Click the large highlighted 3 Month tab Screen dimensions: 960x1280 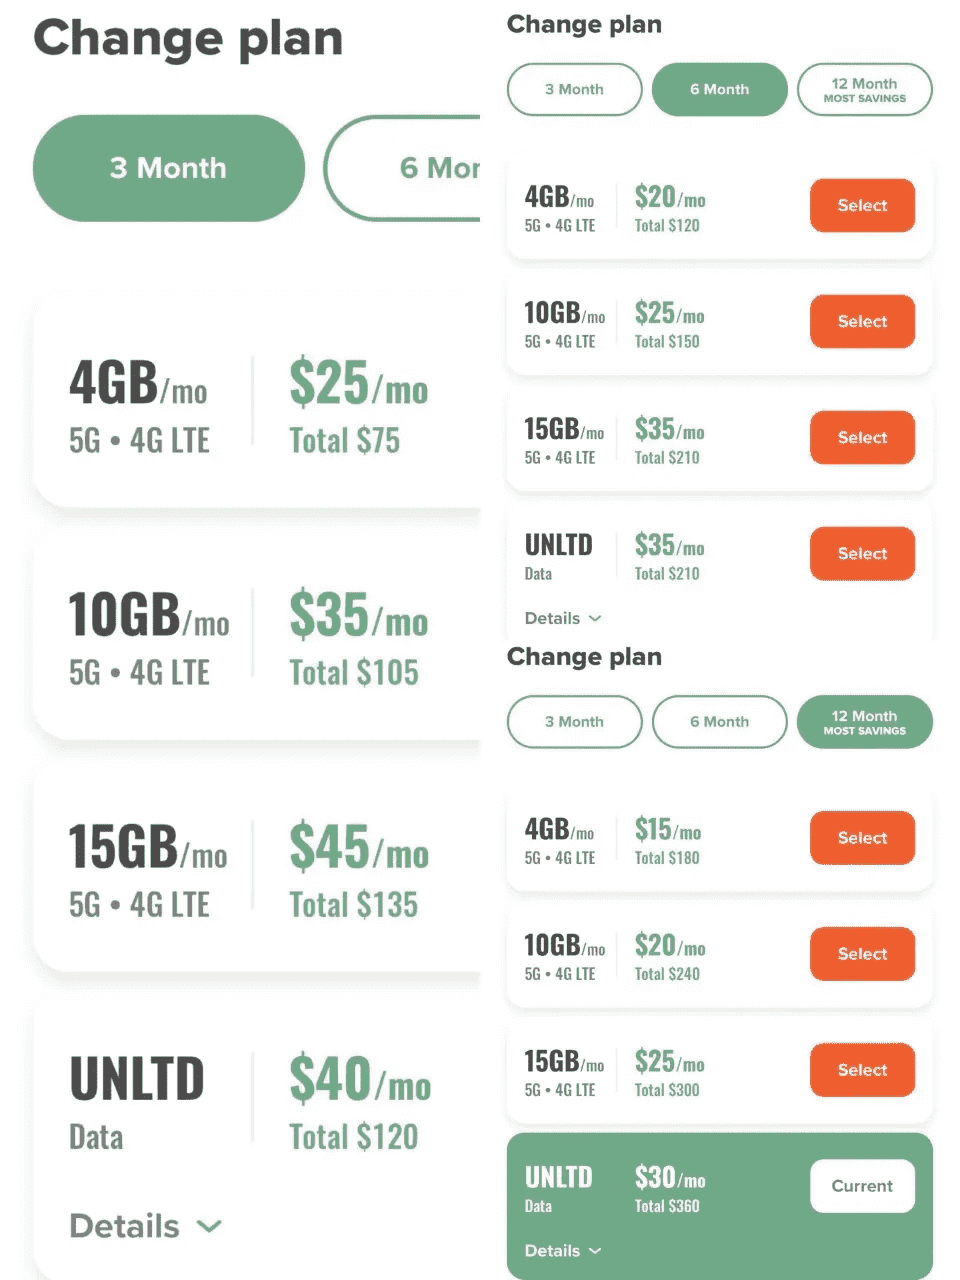[168, 168]
